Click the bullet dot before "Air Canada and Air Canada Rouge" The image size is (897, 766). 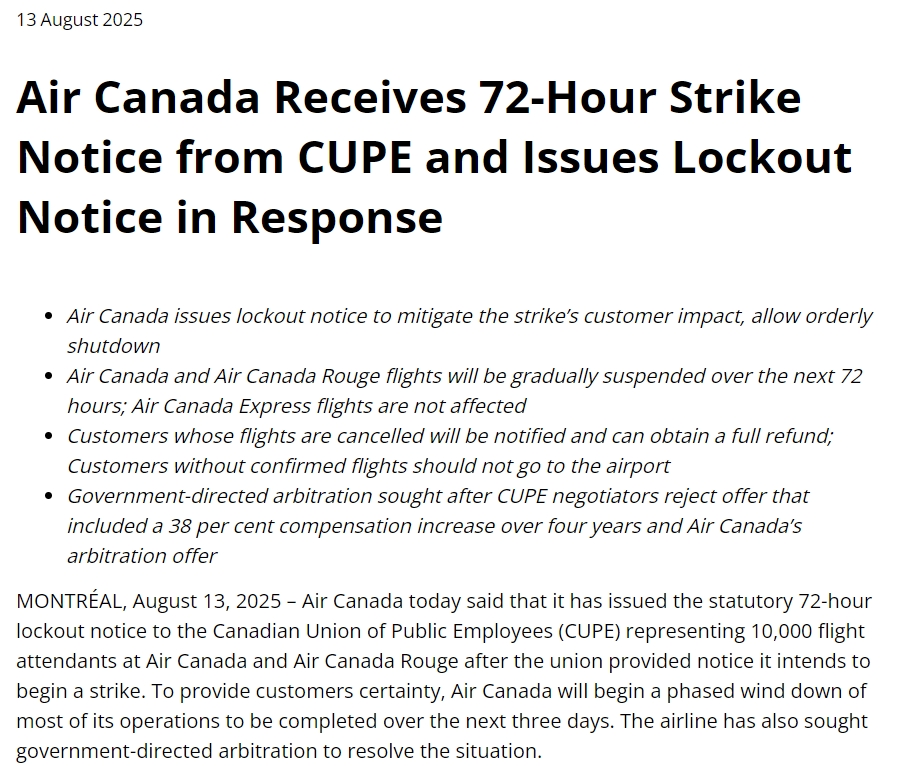[x=48, y=377]
